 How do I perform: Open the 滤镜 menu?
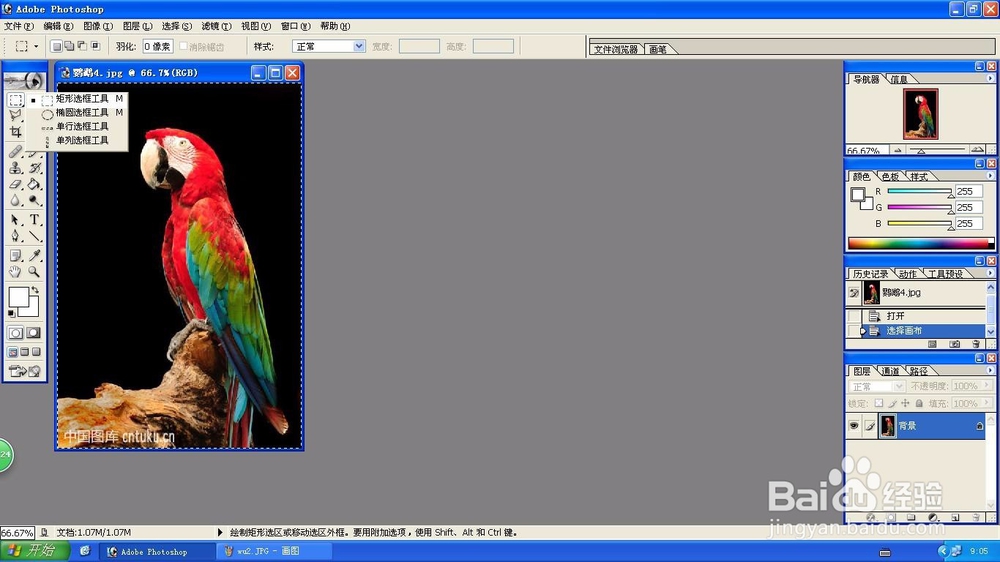click(216, 26)
